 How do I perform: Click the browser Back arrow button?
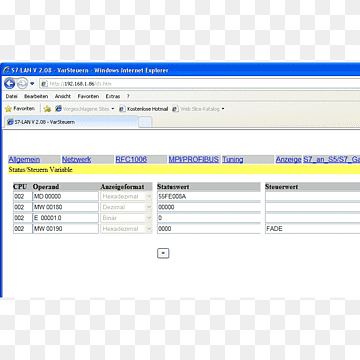9,83
